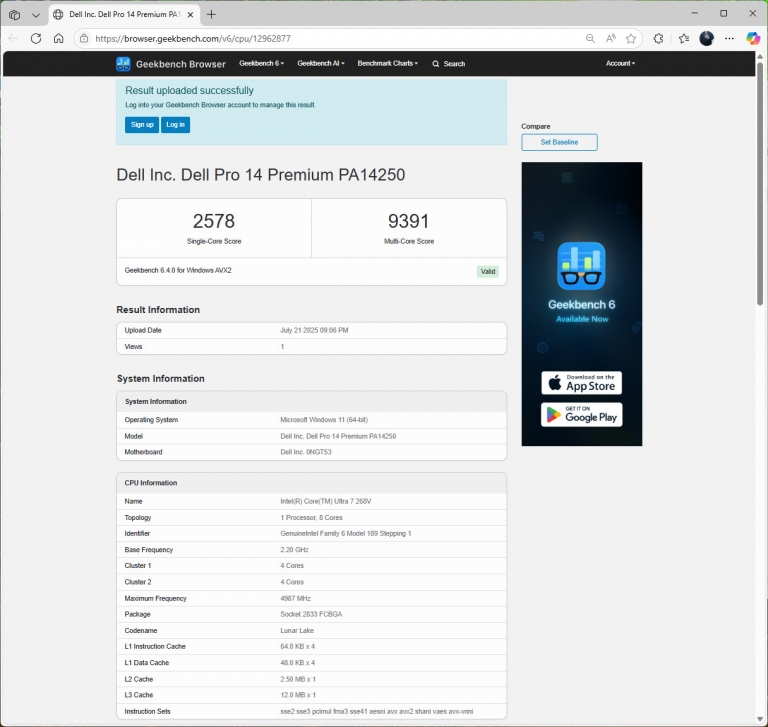View site information lock icon

(84, 39)
